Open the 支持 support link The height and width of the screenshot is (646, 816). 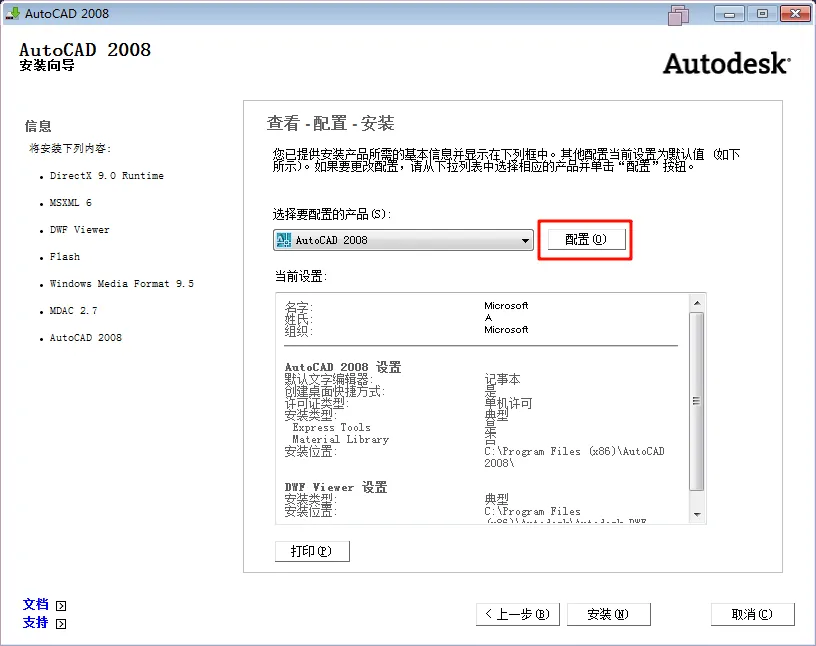(35, 623)
